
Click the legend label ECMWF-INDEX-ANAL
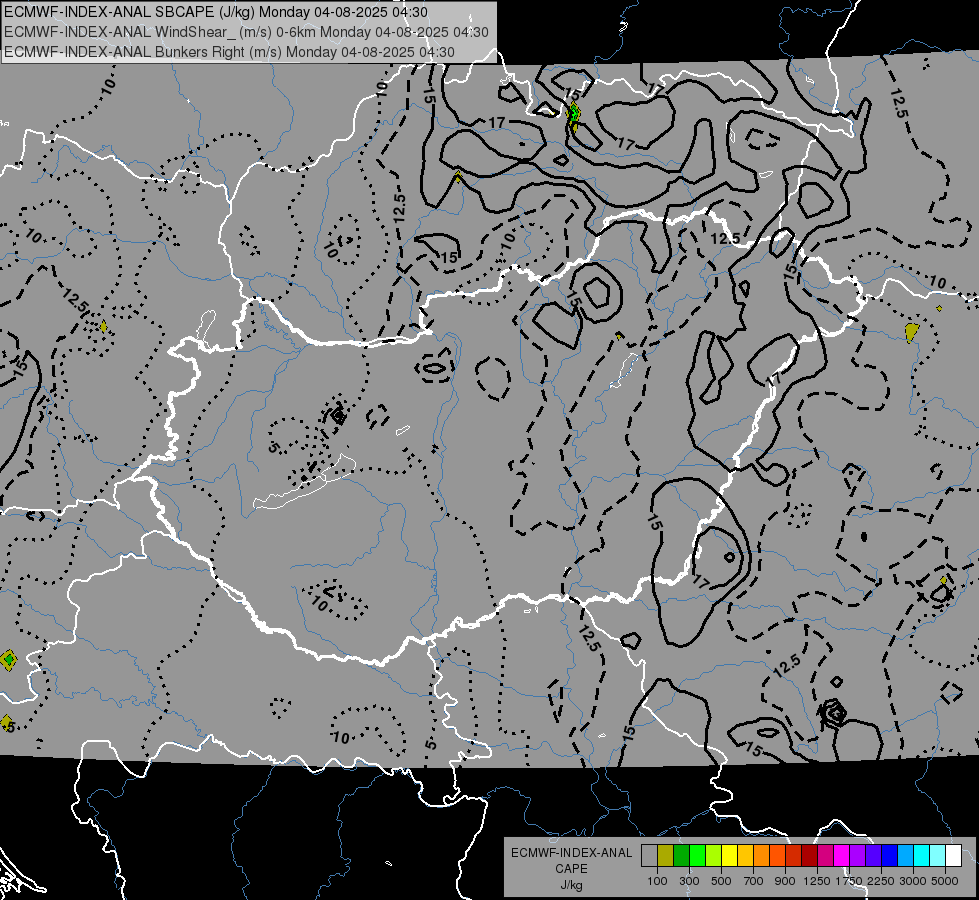click(571, 853)
